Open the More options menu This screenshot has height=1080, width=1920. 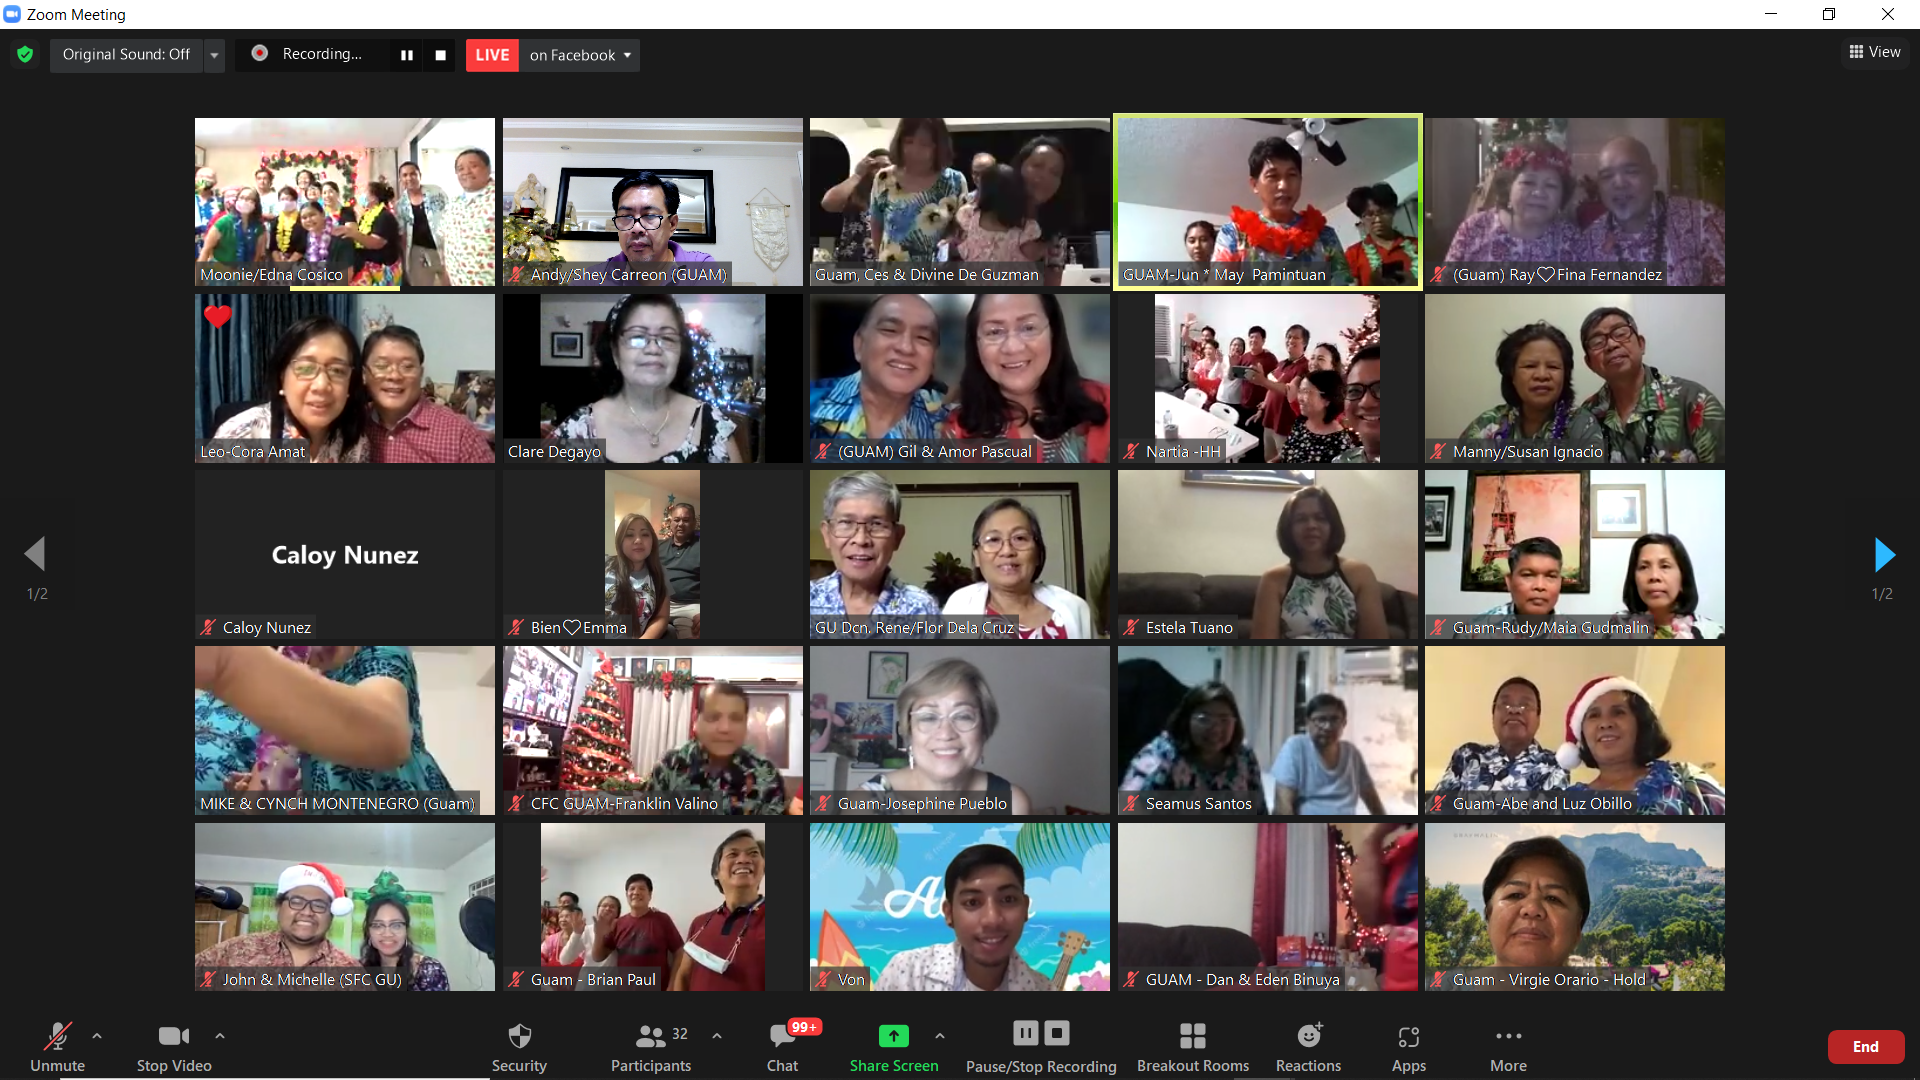pyautogui.click(x=1508, y=1046)
